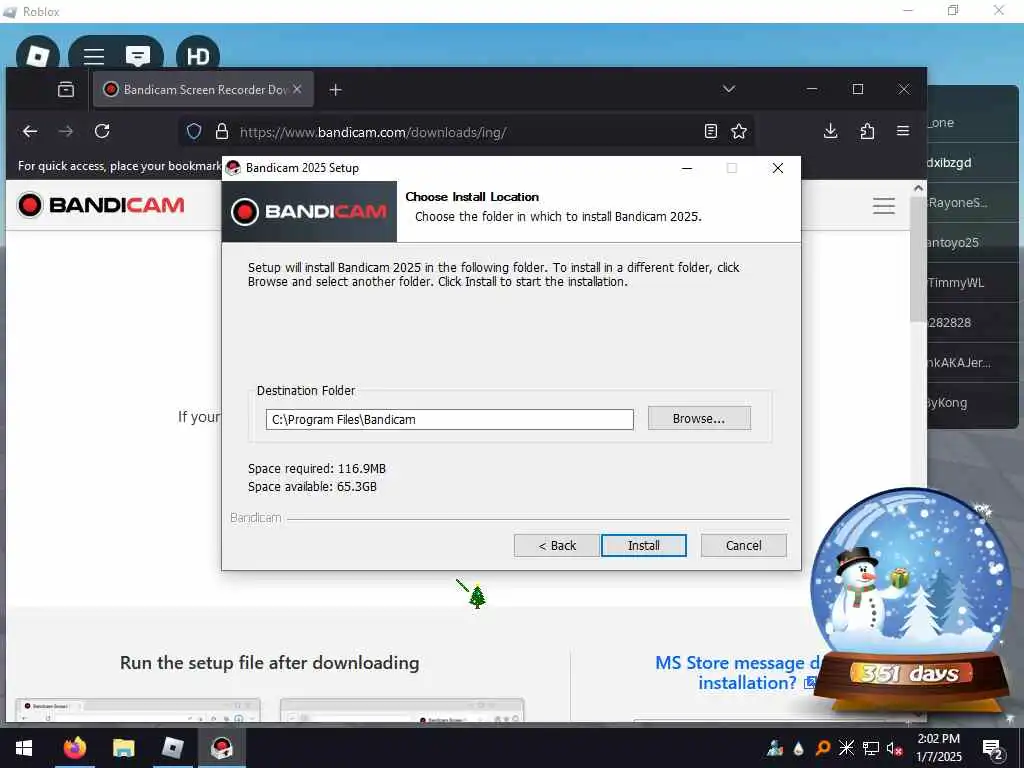The width and height of the screenshot is (1024, 768).
Task: Click the Bandicam setup taskbar icon
Action: (x=222, y=748)
